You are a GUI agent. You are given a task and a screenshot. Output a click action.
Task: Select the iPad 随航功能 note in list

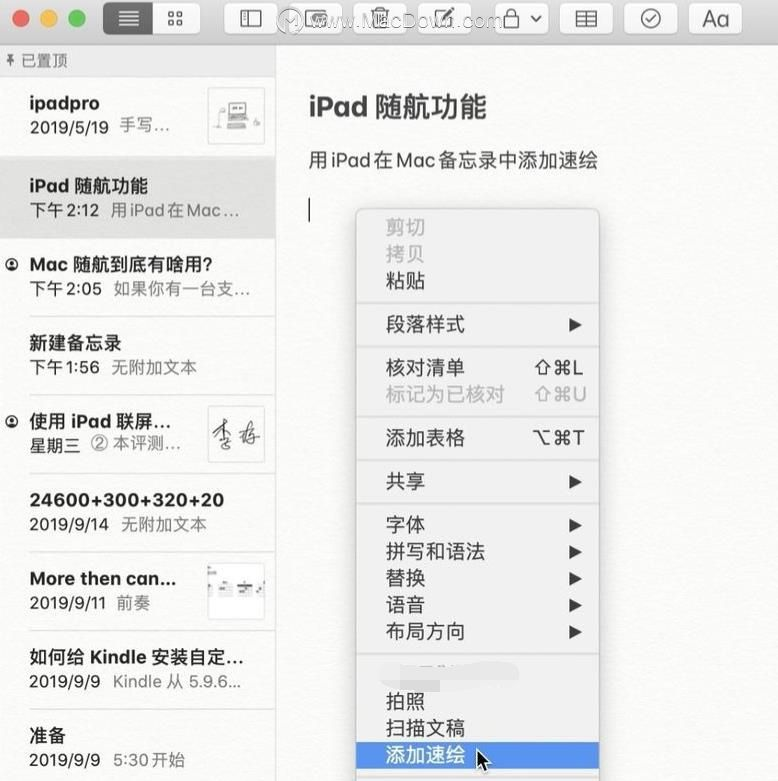click(x=137, y=197)
